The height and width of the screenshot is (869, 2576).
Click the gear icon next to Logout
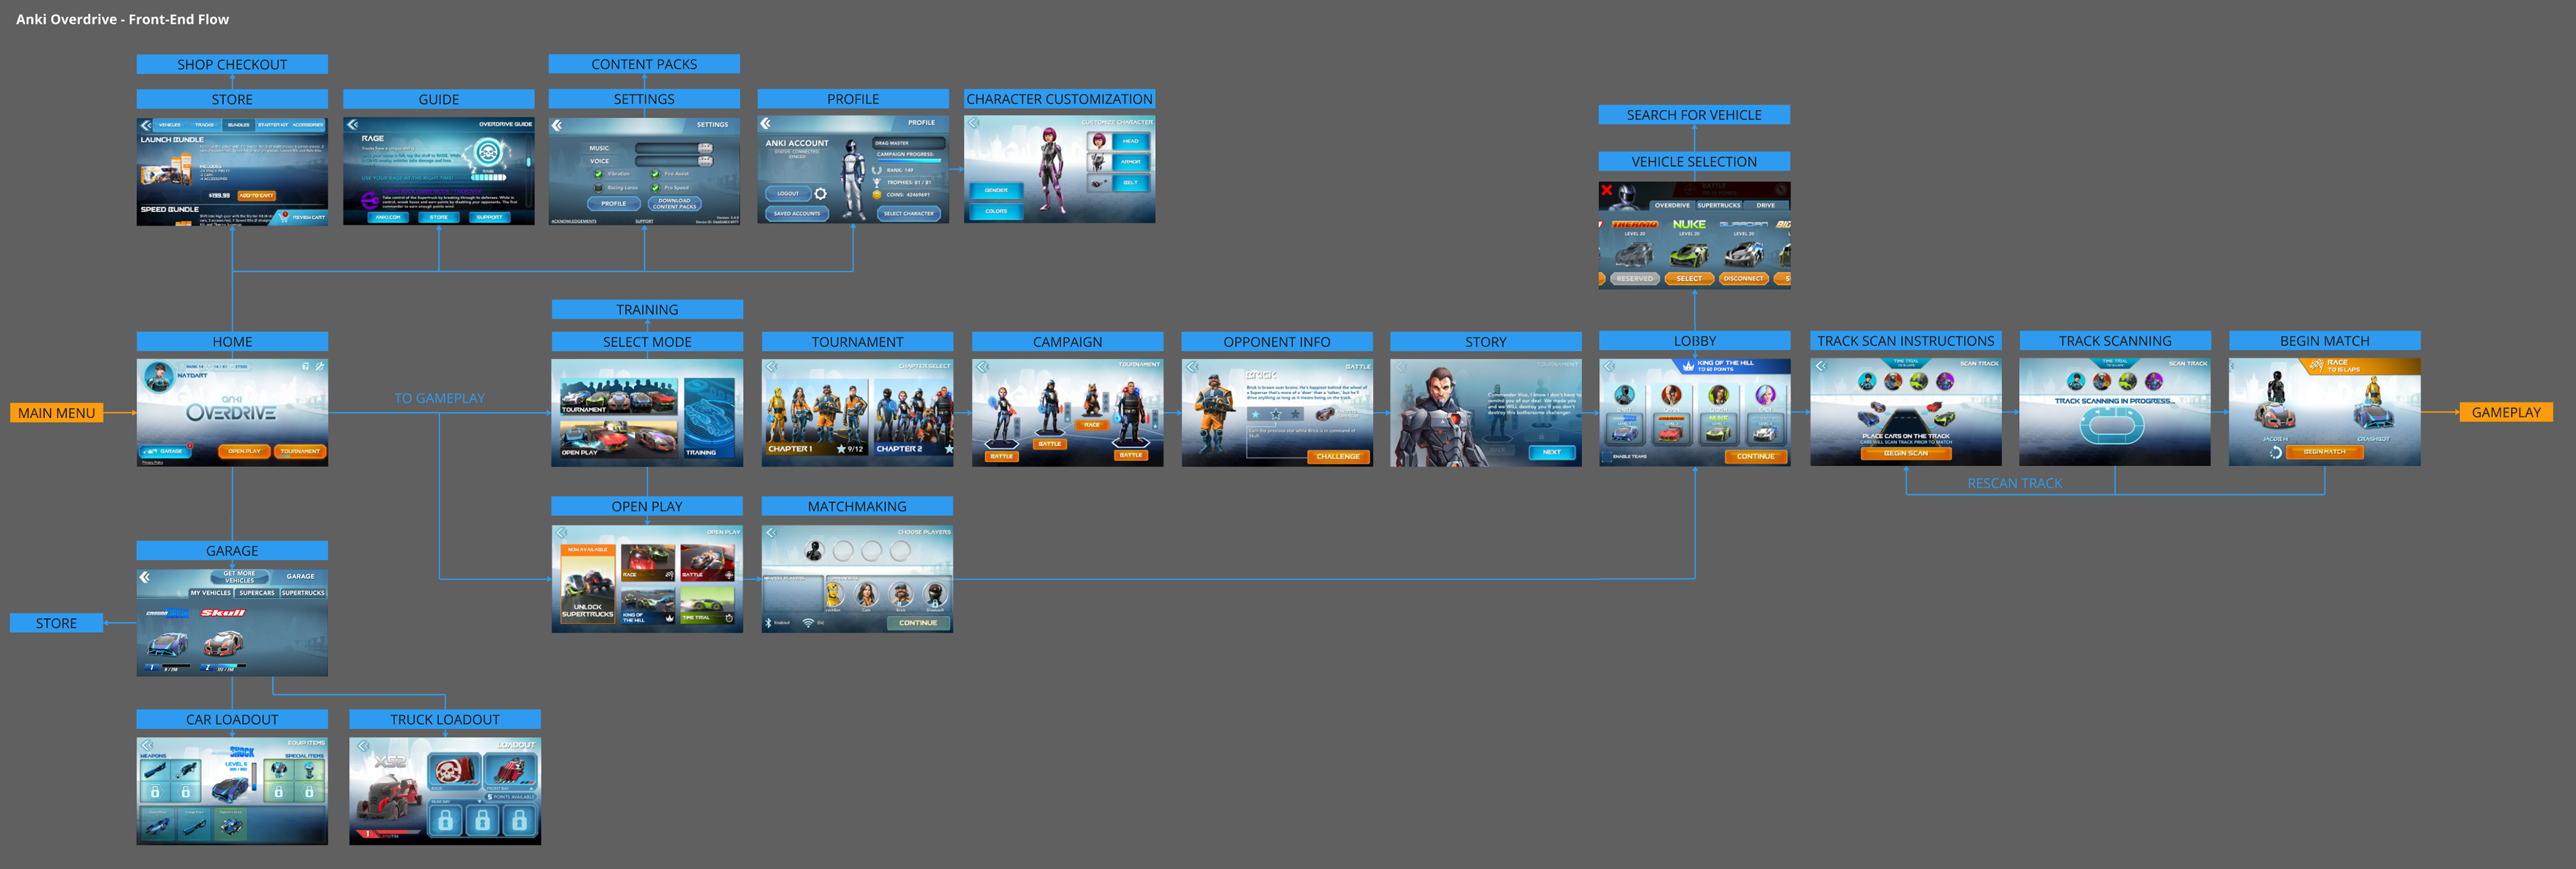coord(821,193)
